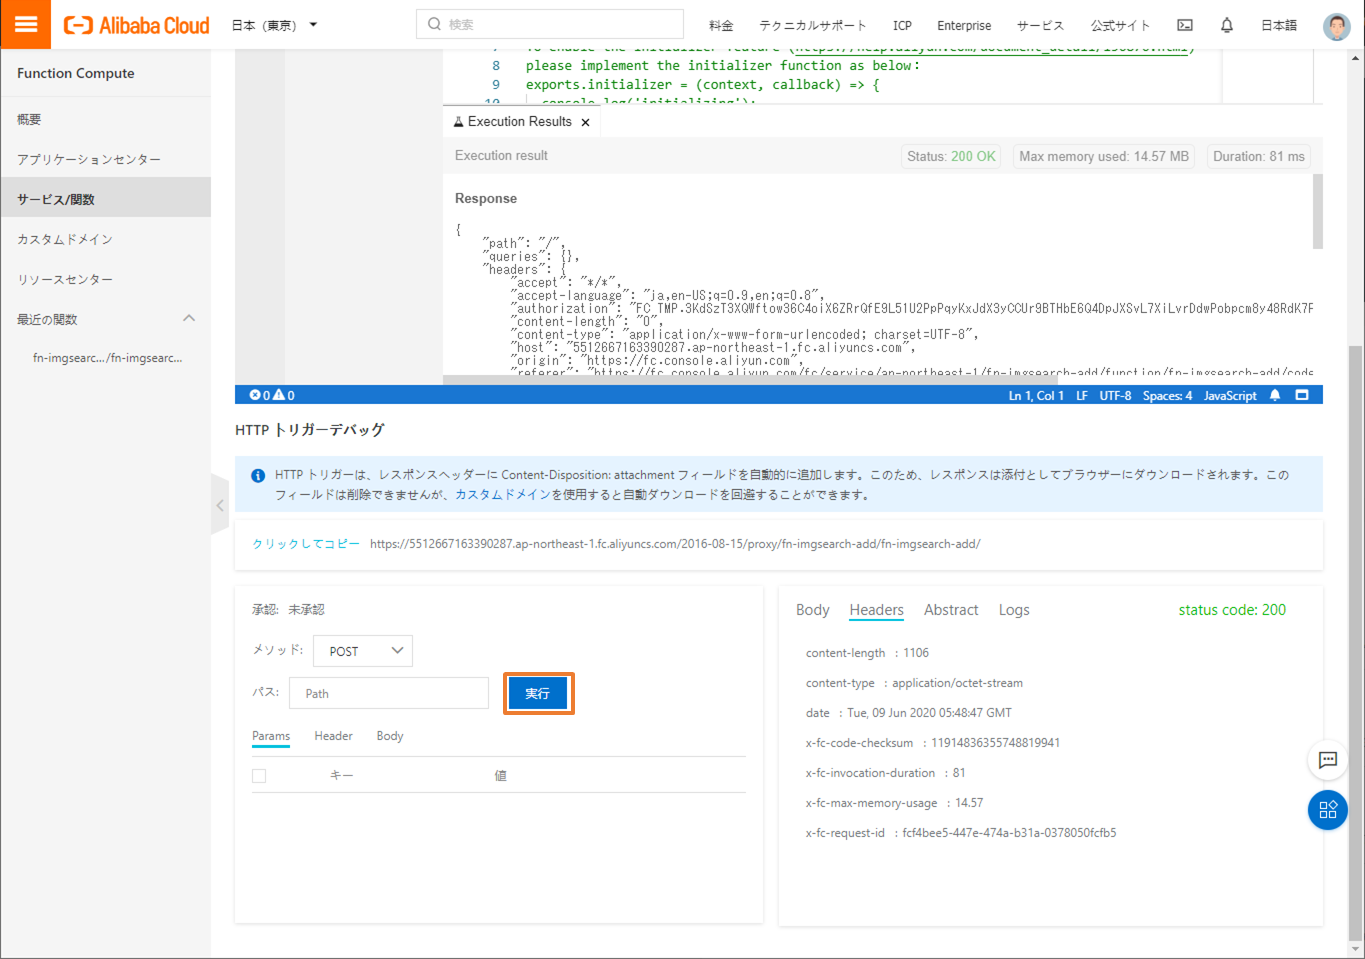The image size is (1365, 959).
Task: Open the サービス top menu
Action: point(1040,25)
